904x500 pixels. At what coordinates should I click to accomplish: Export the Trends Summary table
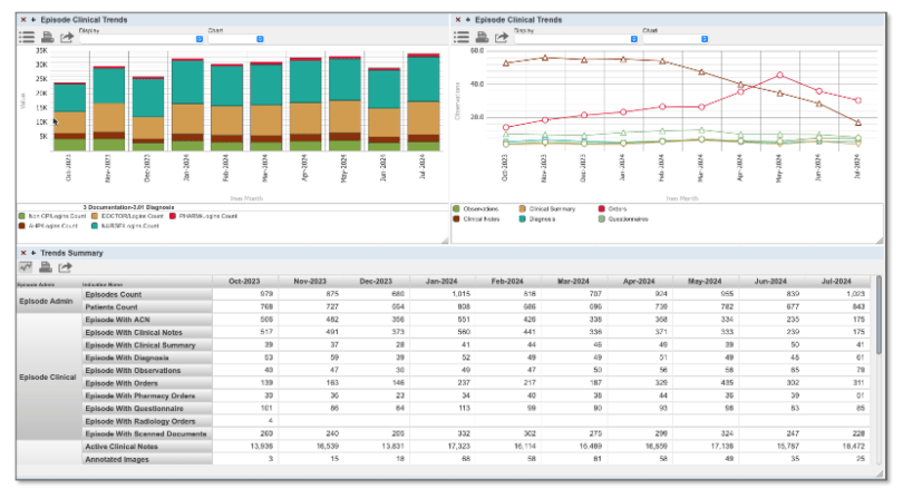click(66, 267)
